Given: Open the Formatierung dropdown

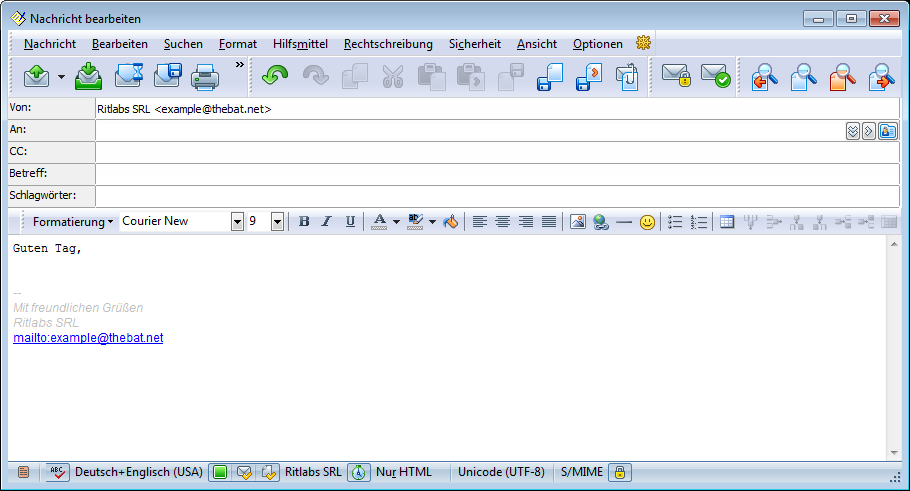Looking at the screenshot, I should pyautogui.click(x=73, y=222).
